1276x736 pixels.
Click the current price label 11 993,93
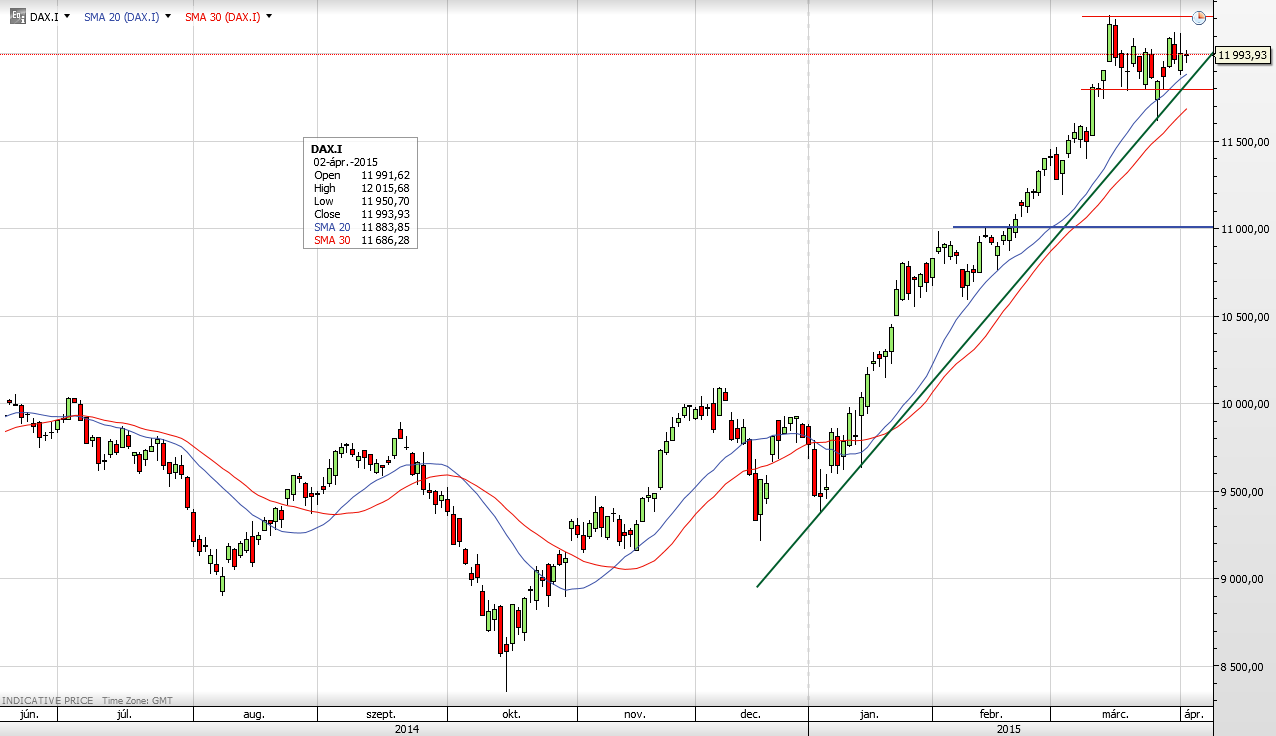(x=1242, y=55)
